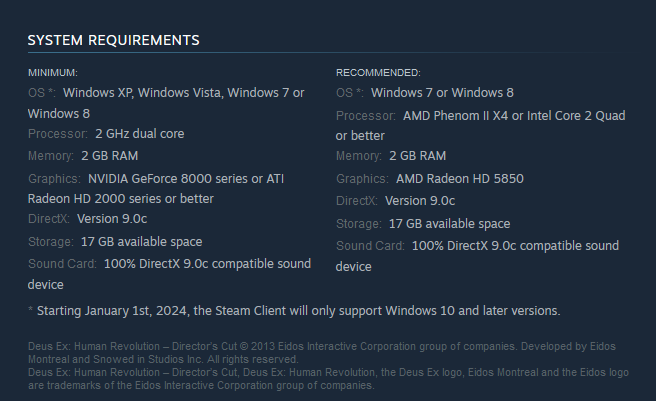
Task: Click the minimum OS asterisk label
Action: pyautogui.click(x=42, y=93)
